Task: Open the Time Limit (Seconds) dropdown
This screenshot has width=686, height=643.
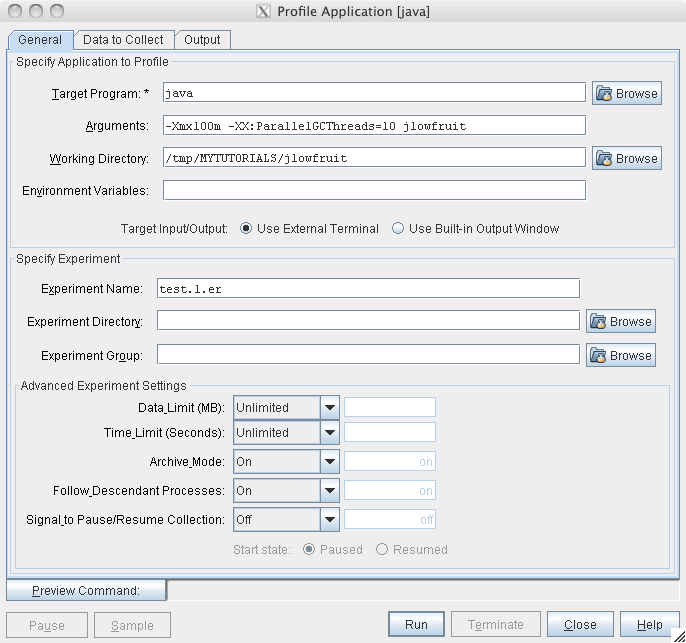Action: [286, 433]
